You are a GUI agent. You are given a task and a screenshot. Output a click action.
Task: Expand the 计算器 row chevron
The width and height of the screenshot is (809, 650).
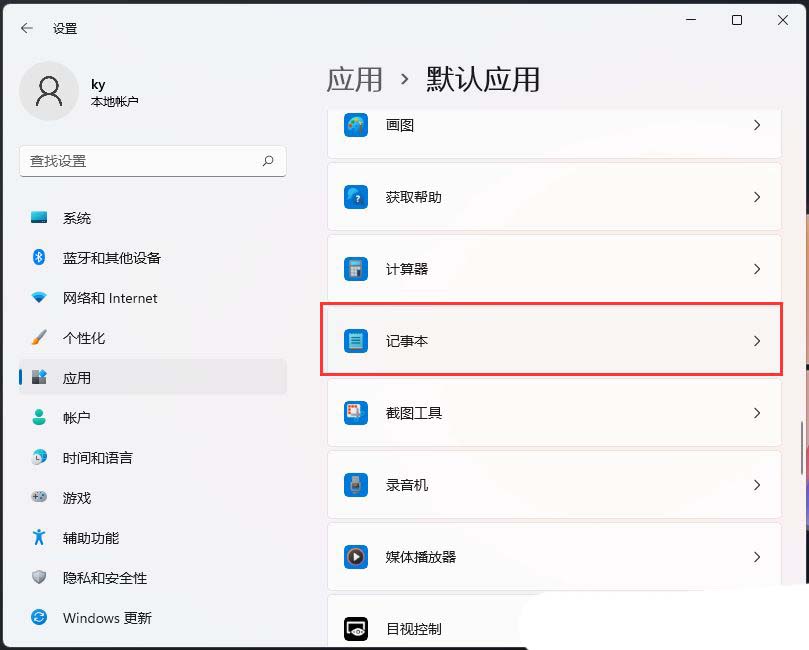coord(757,269)
